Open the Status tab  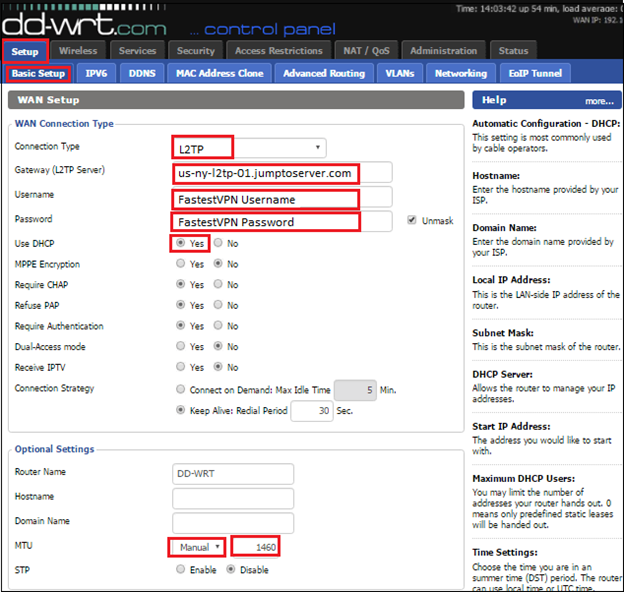pos(513,51)
